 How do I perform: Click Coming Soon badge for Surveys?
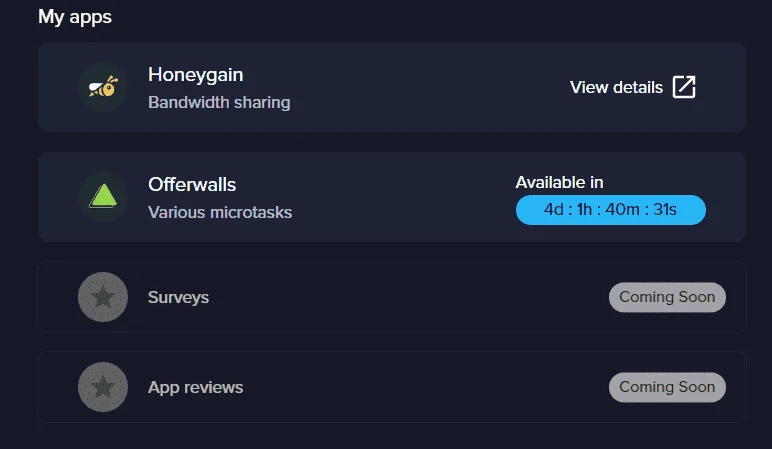click(x=667, y=297)
